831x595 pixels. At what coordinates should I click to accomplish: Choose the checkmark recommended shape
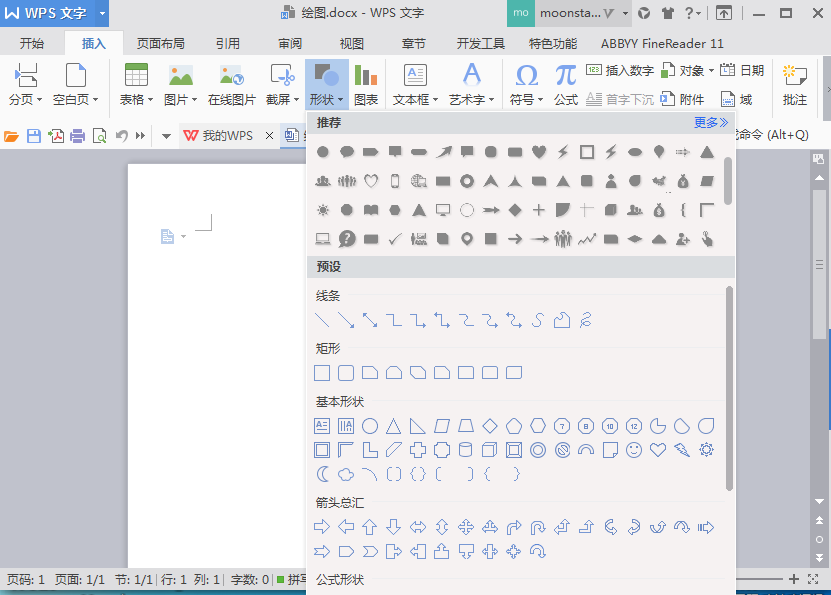395,239
